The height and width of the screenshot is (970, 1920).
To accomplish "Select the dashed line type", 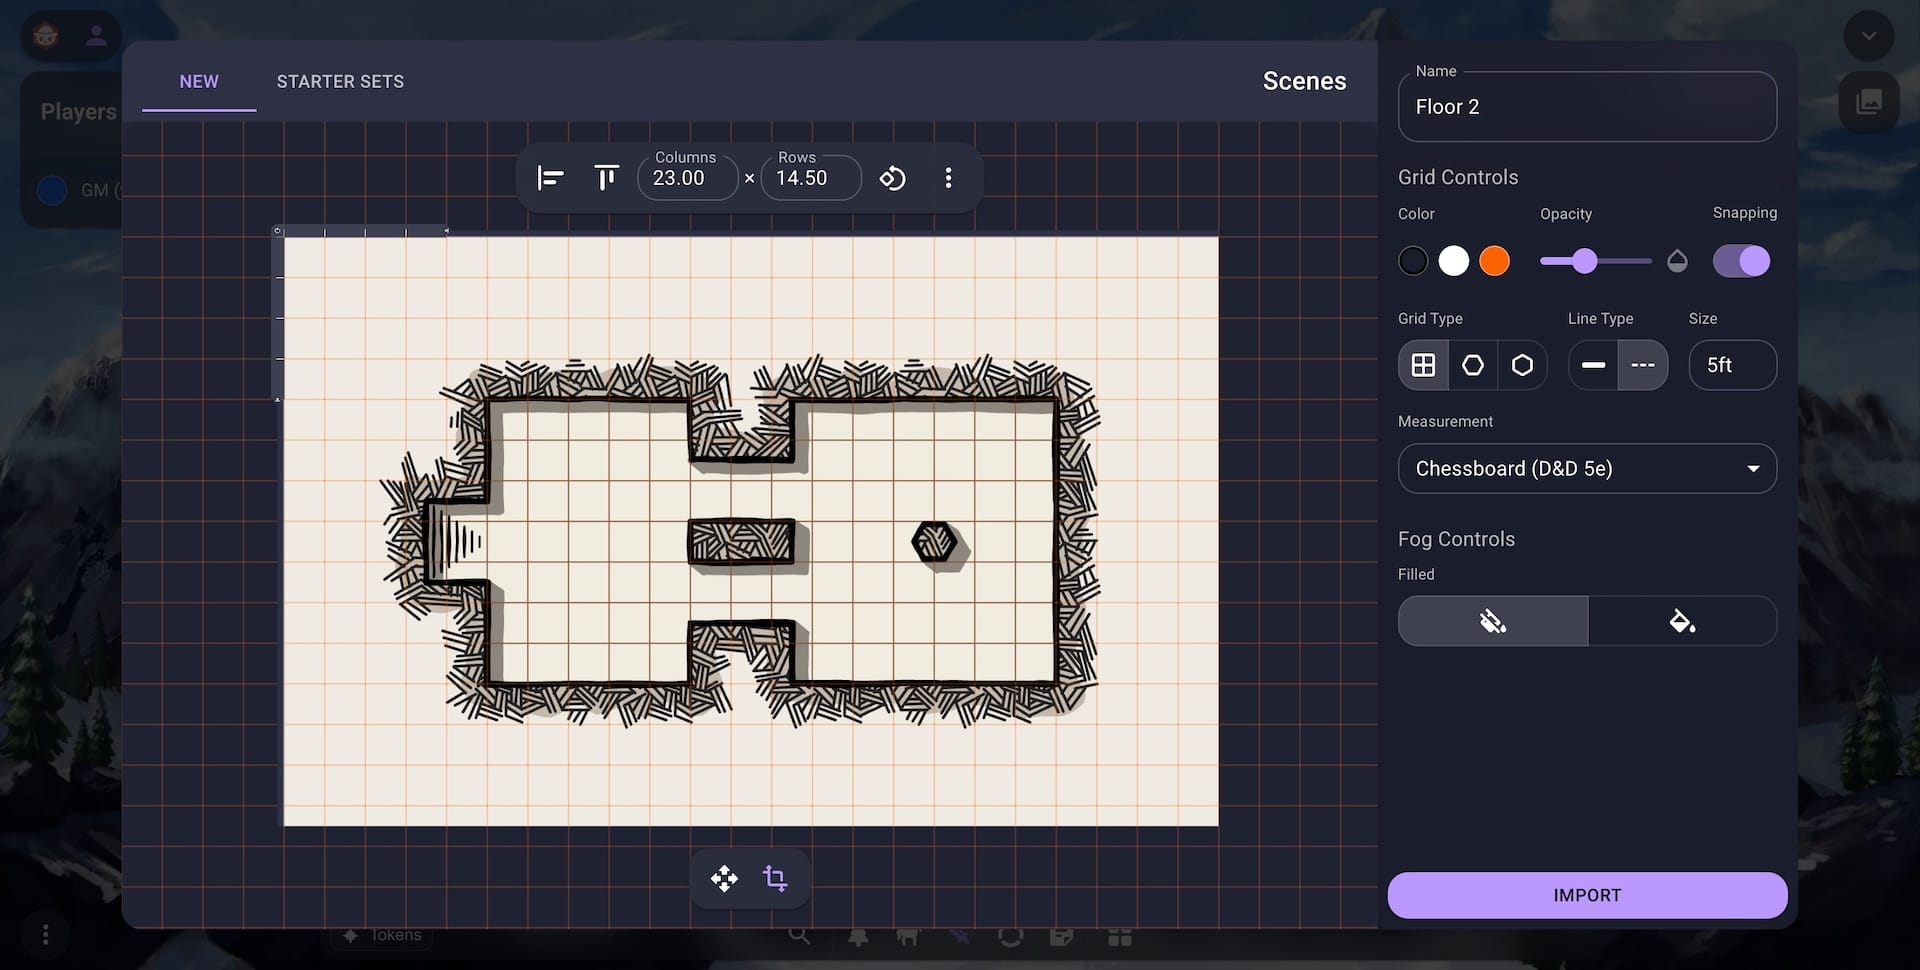I will (1643, 365).
